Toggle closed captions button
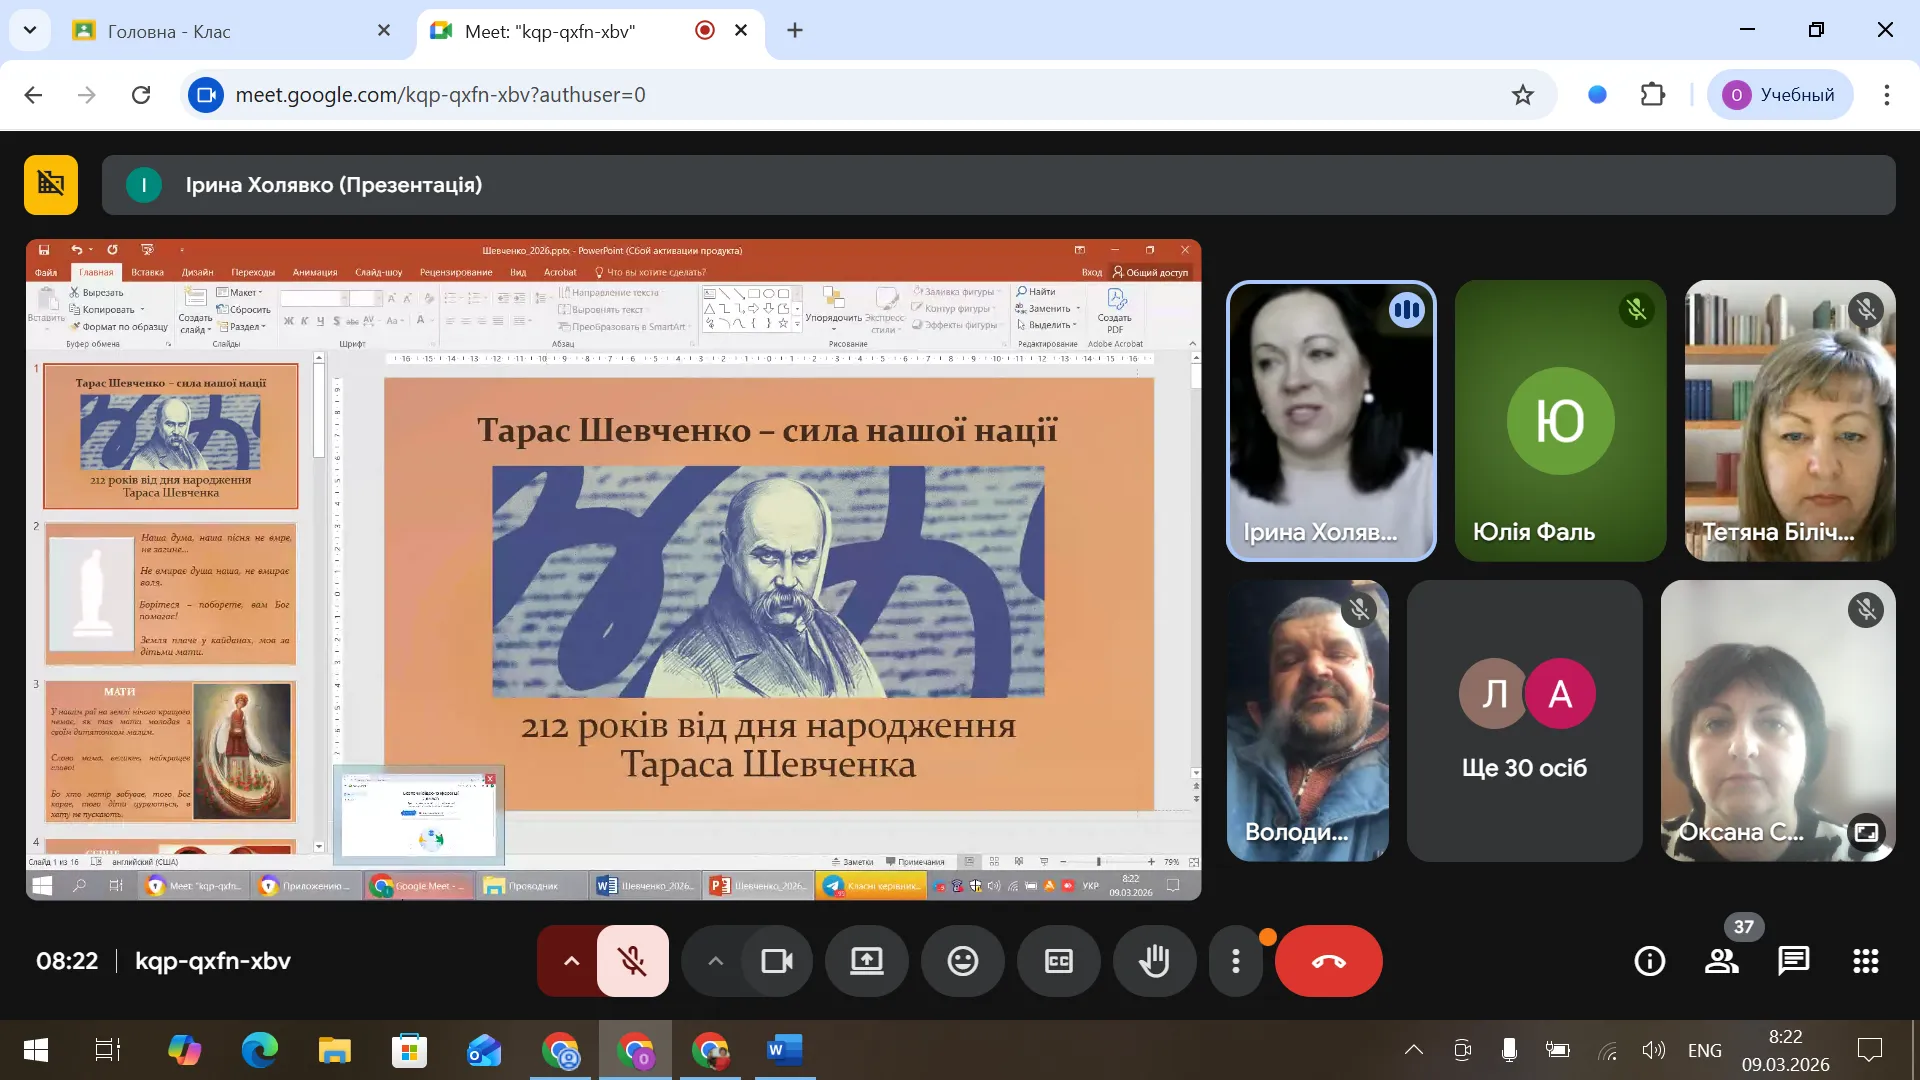This screenshot has height=1080, width=1920. click(1058, 961)
